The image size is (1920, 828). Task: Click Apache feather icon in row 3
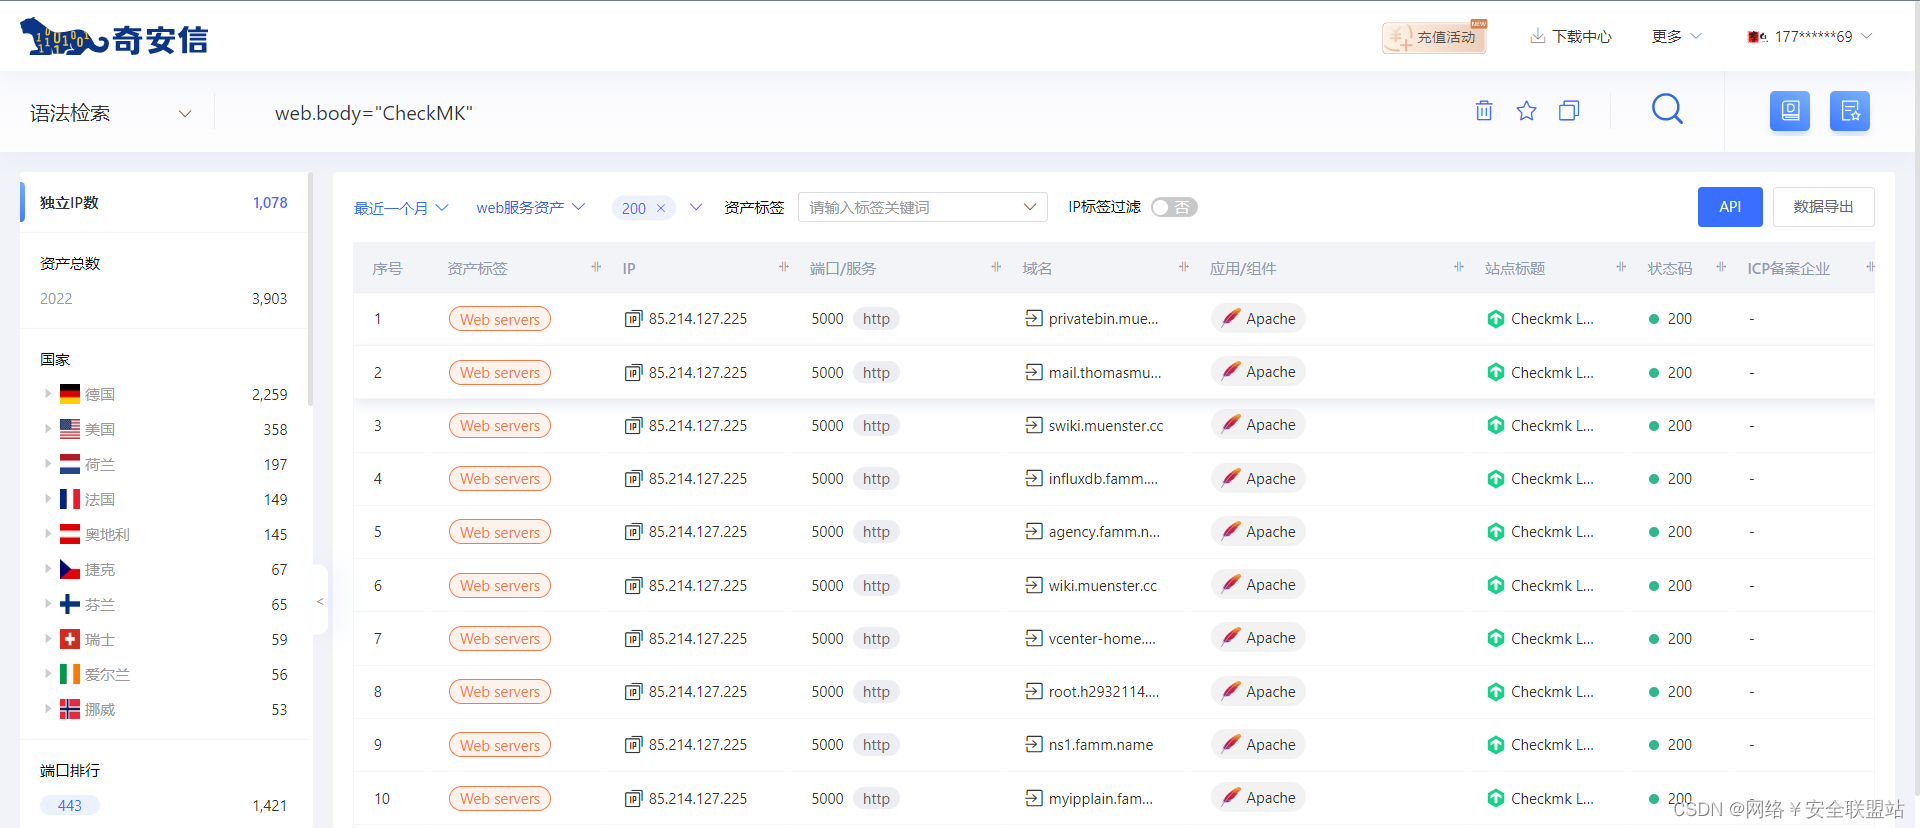tap(1231, 424)
